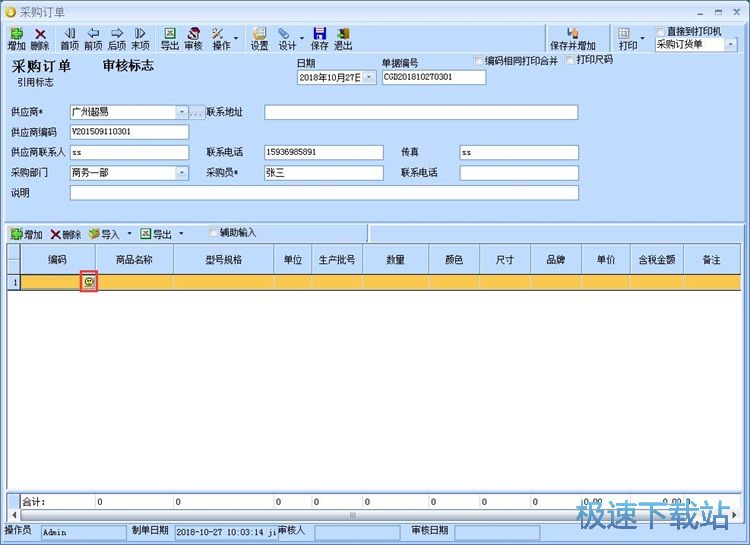Select row 1 via its row number

[x=14, y=282]
